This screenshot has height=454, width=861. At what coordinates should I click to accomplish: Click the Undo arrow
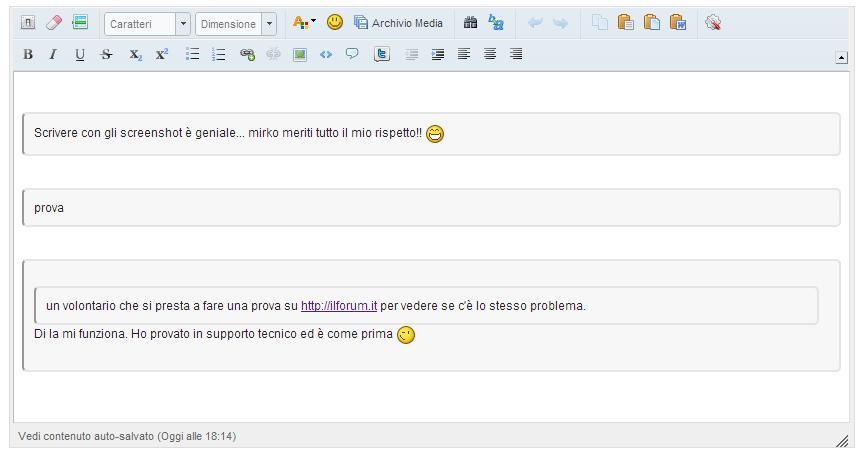point(535,23)
